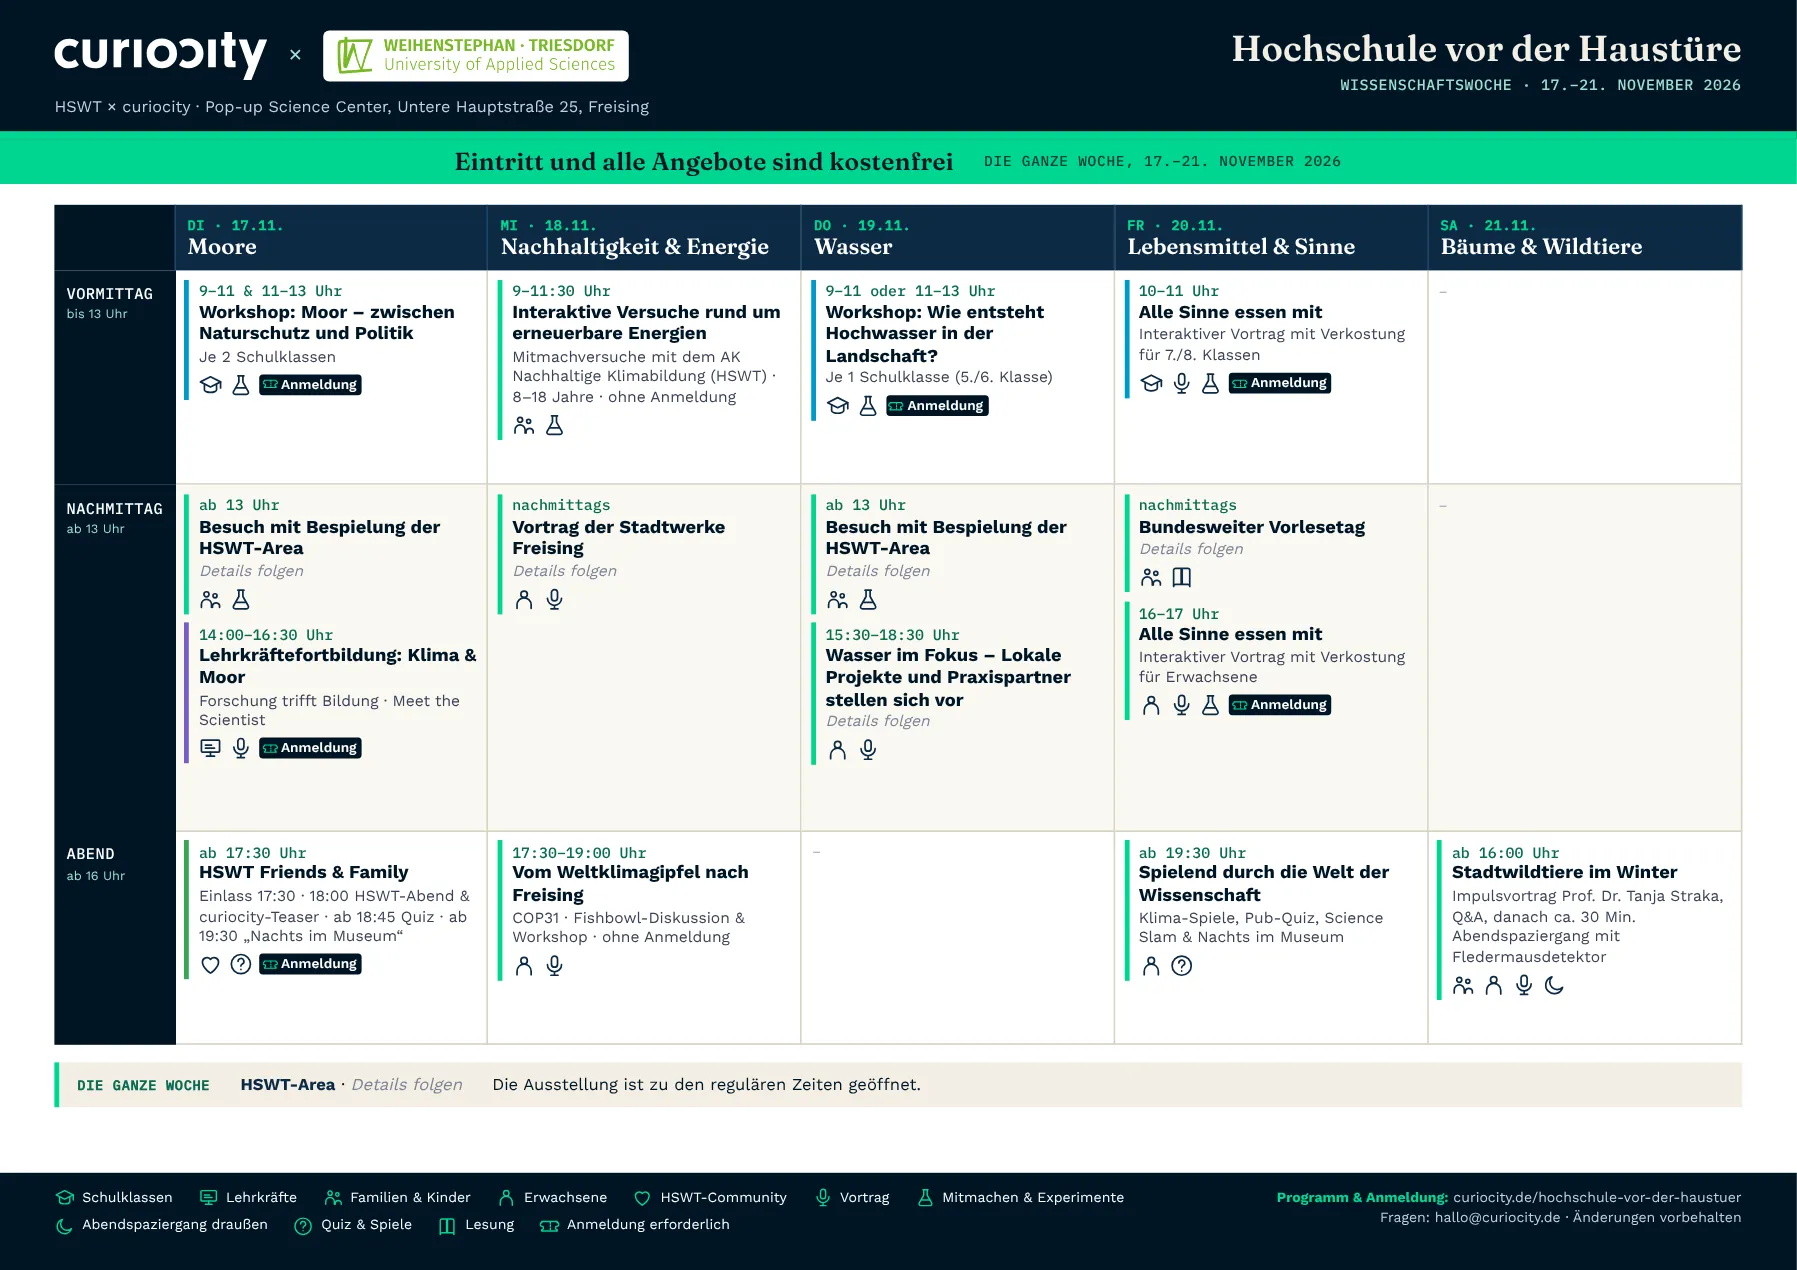Click Anmeldung badge under 10–11 Uhr Alle Sinne

(x=1280, y=383)
